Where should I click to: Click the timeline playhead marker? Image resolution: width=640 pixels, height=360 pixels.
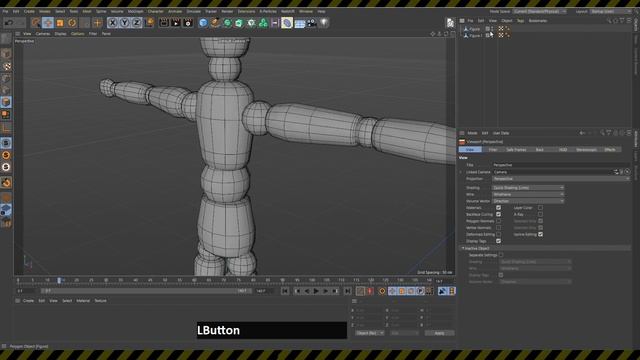tap(59, 280)
